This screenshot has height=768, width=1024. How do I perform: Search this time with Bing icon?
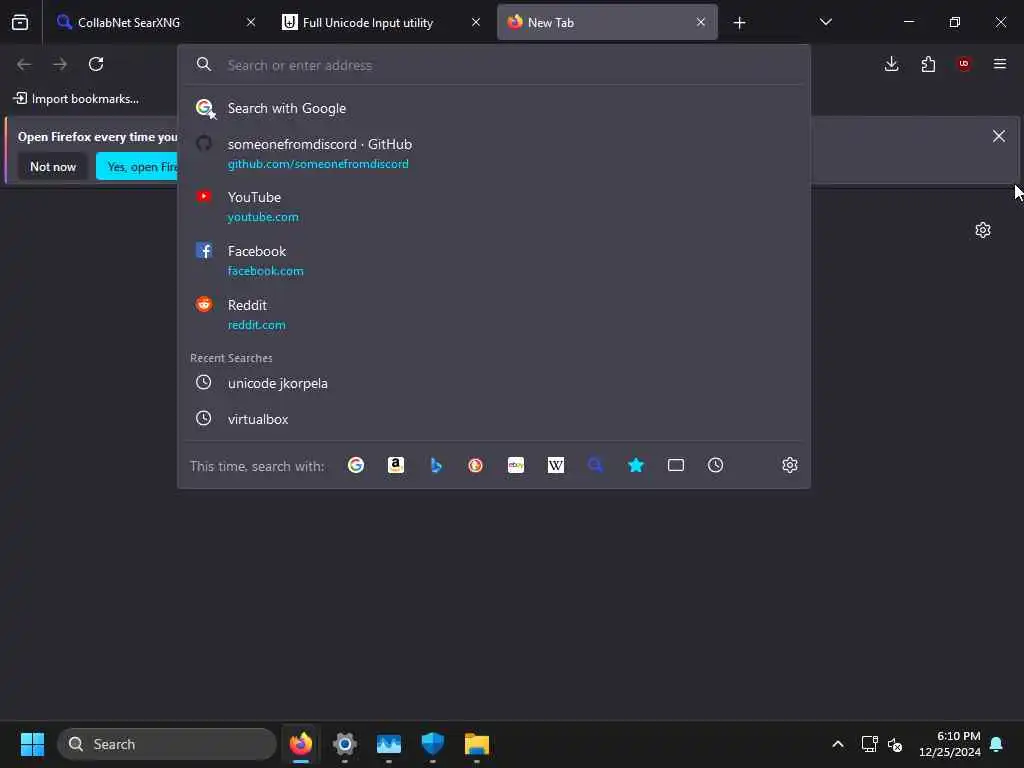click(x=436, y=465)
